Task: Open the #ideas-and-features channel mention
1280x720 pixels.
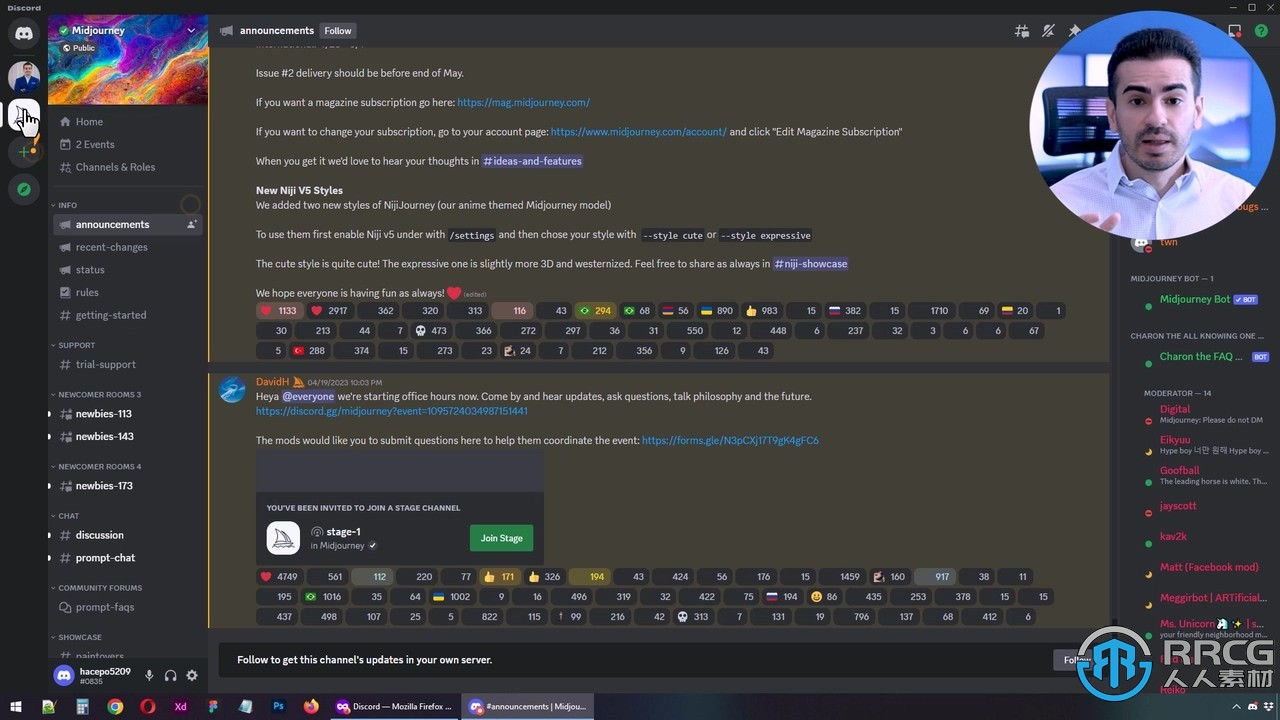Action: click(x=532, y=161)
